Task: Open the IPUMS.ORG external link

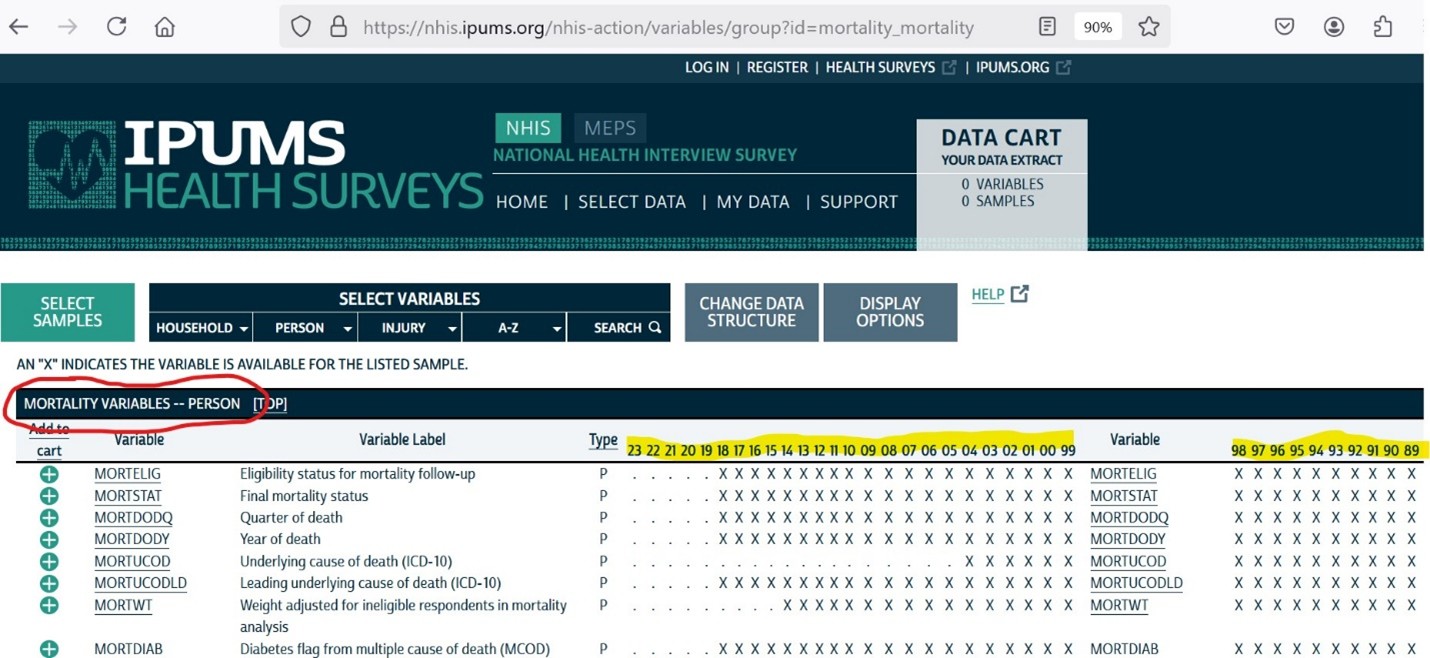Action: coord(1023,68)
